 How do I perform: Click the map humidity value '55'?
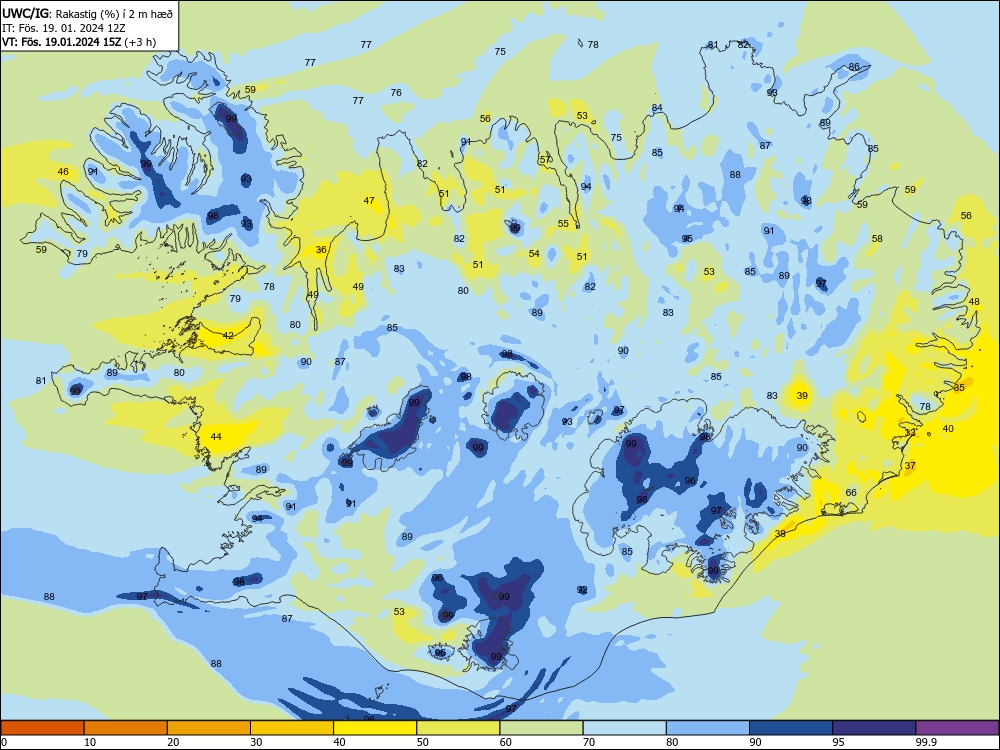[x=562, y=224]
